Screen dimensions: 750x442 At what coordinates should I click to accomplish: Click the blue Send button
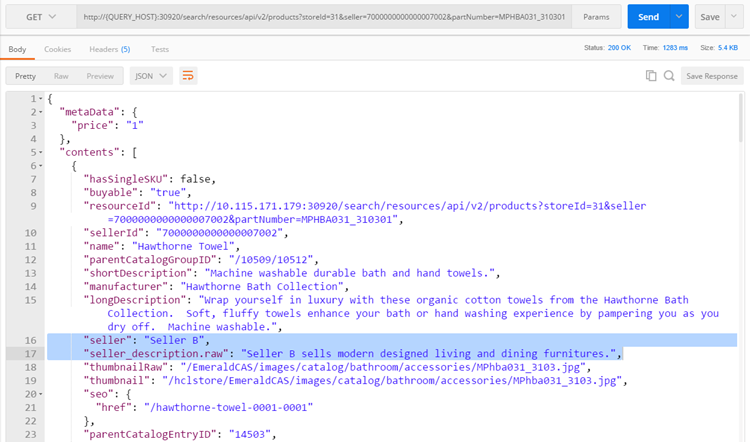point(648,17)
